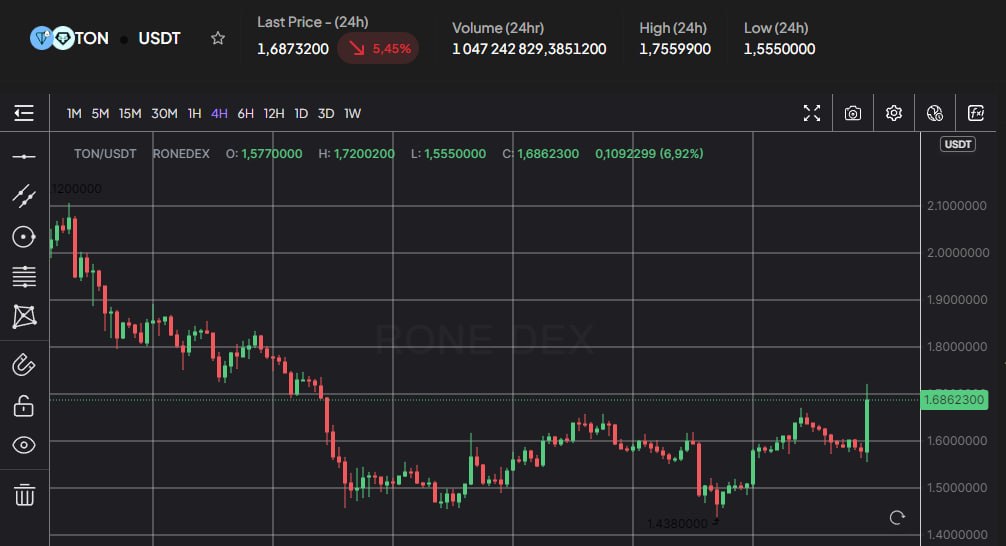Toggle magnet mode for drawings

tap(24, 364)
